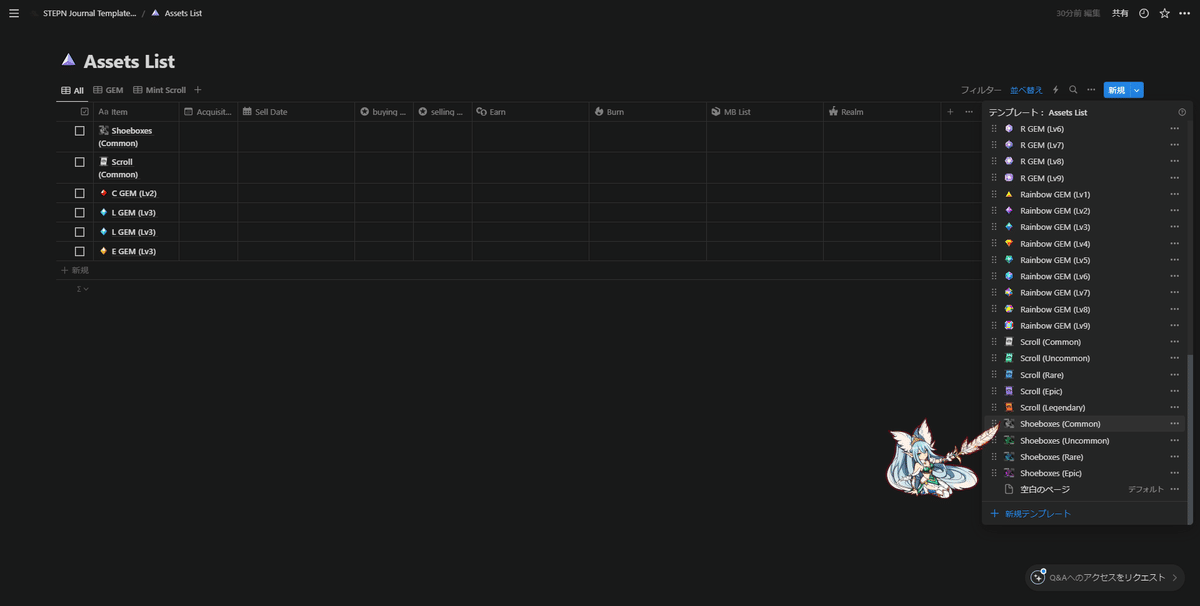Open database view options ellipsis
The height and width of the screenshot is (606, 1200).
point(1091,90)
